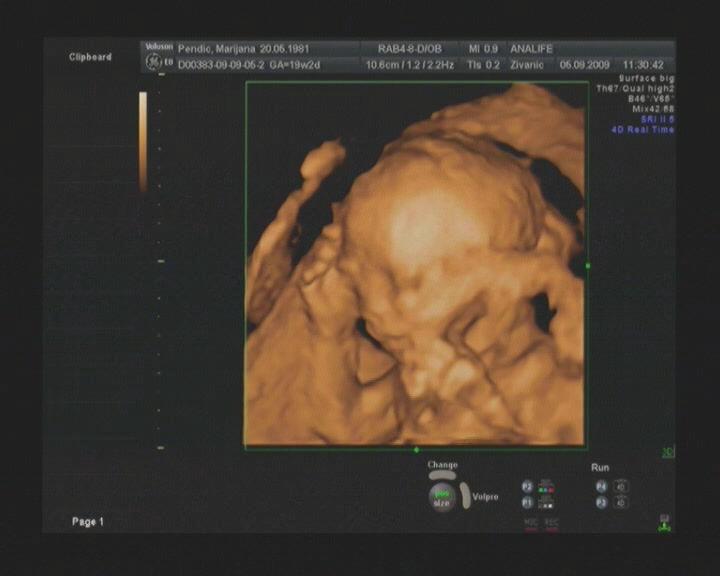Click the sepia color scale bar
Viewport: 720px width, 576px height.
(143, 140)
